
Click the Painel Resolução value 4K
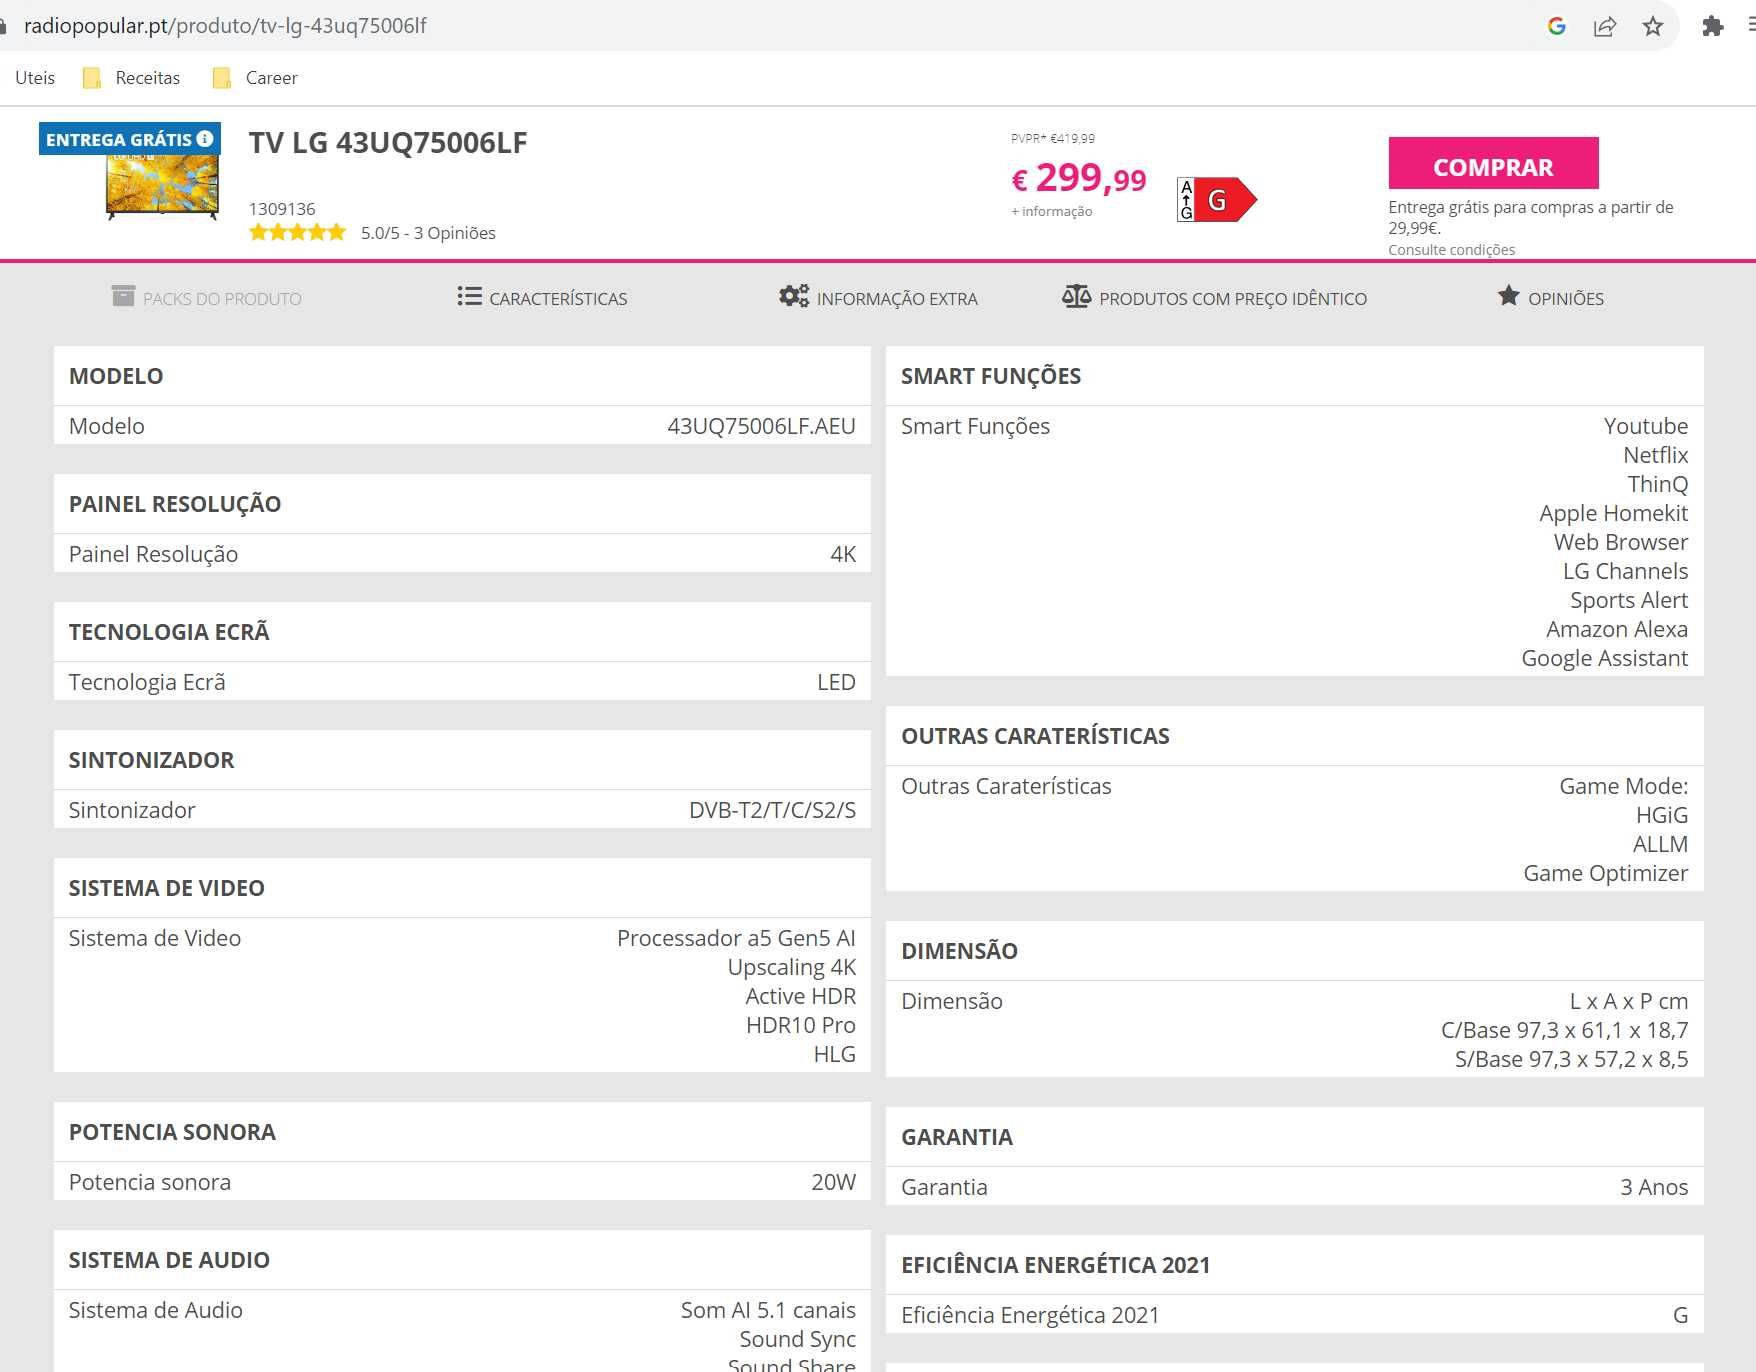tap(843, 554)
